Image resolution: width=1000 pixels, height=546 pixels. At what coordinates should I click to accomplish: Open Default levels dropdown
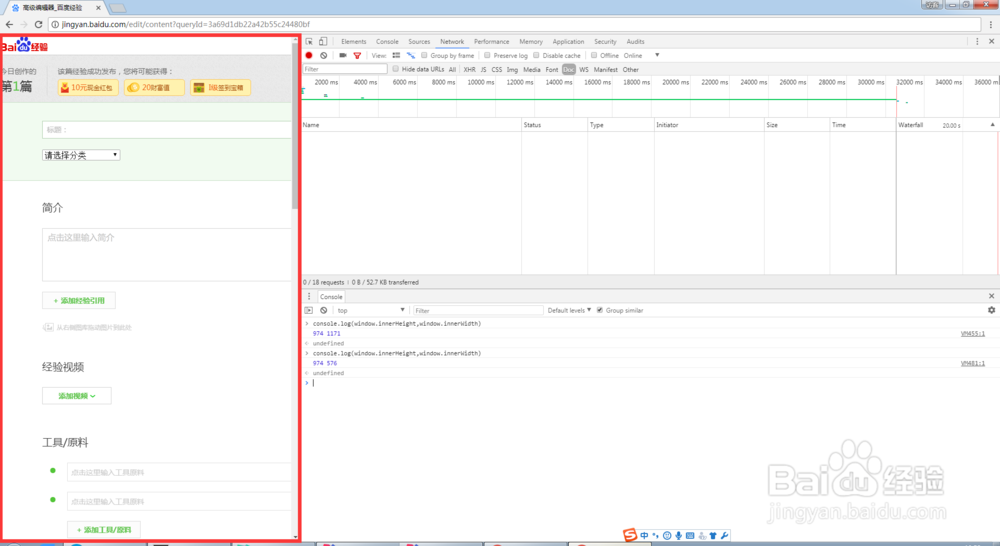(569, 311)
